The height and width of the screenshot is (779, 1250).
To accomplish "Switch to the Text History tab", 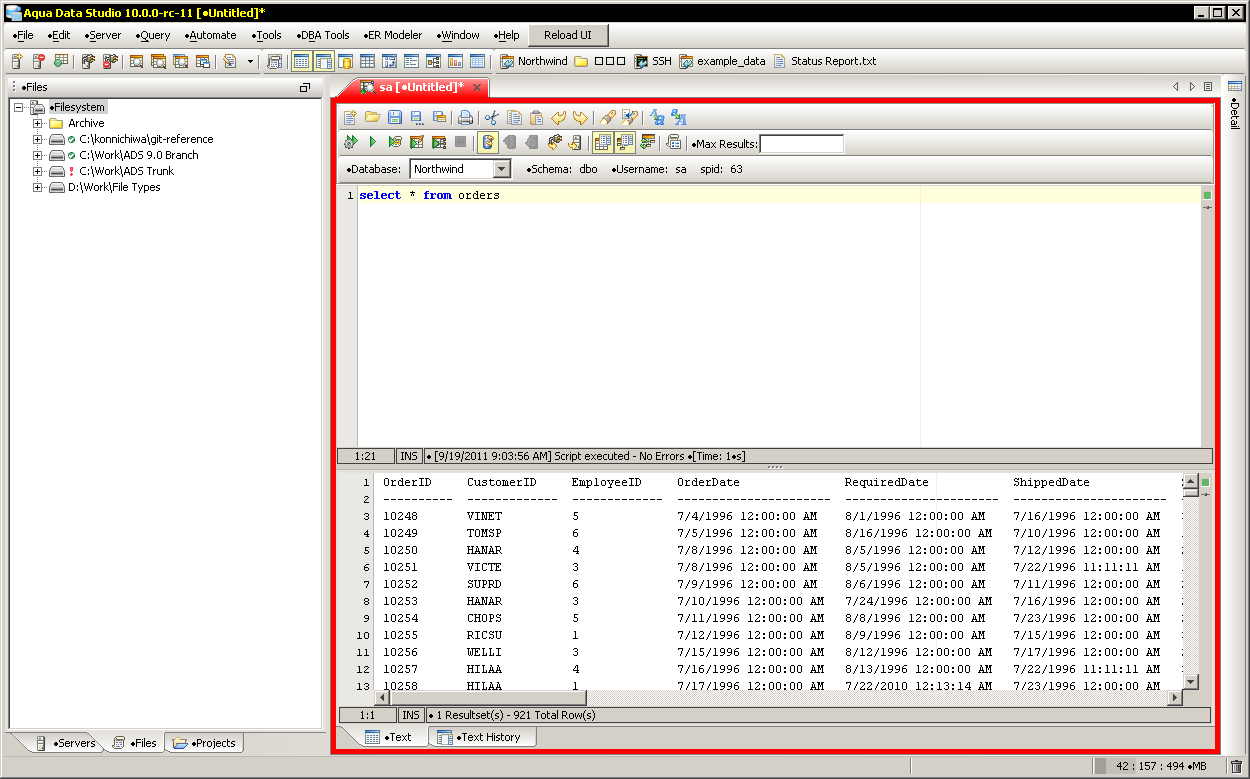I will pyautogui.click(x=483, y=737).
